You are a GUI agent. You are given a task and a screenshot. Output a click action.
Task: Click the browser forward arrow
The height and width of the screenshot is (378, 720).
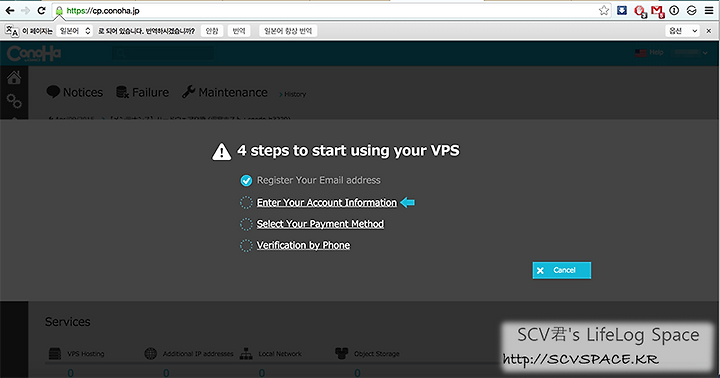tap(26, 11)
